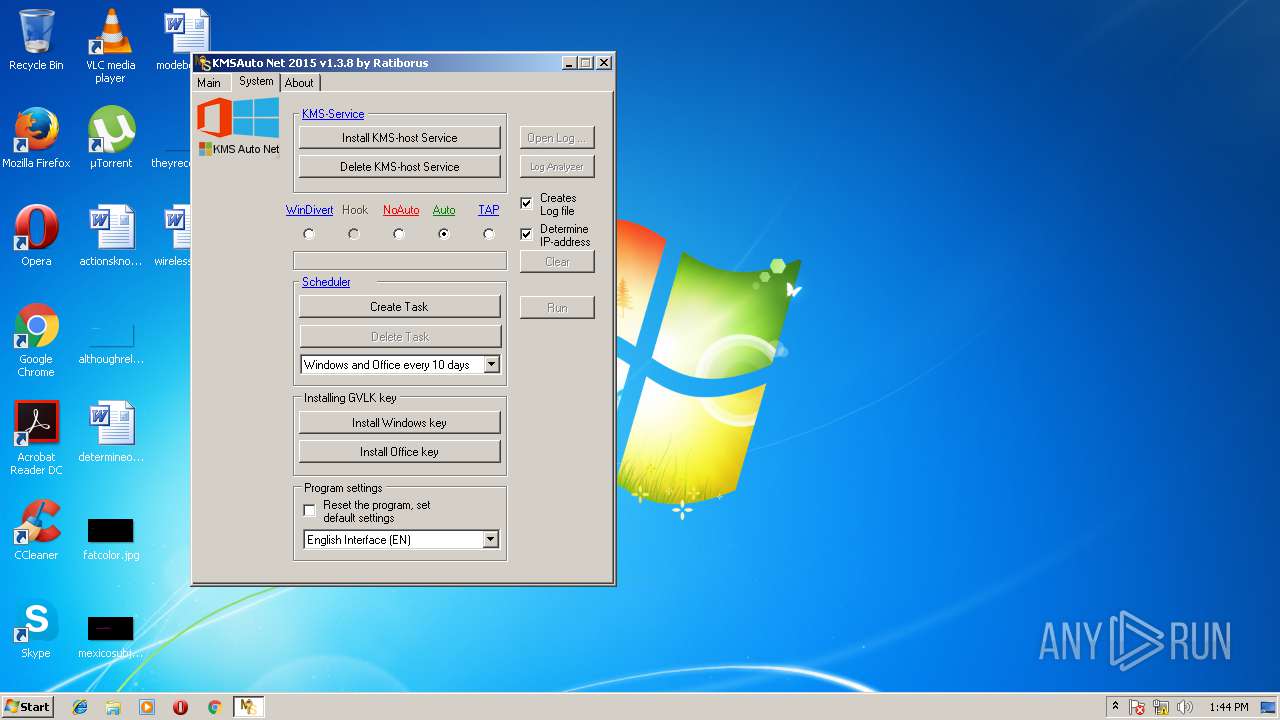Screen dimensions: 1280x720
Task: Open Internet Explorer from the taskbar
Action: tap(80, 707)
